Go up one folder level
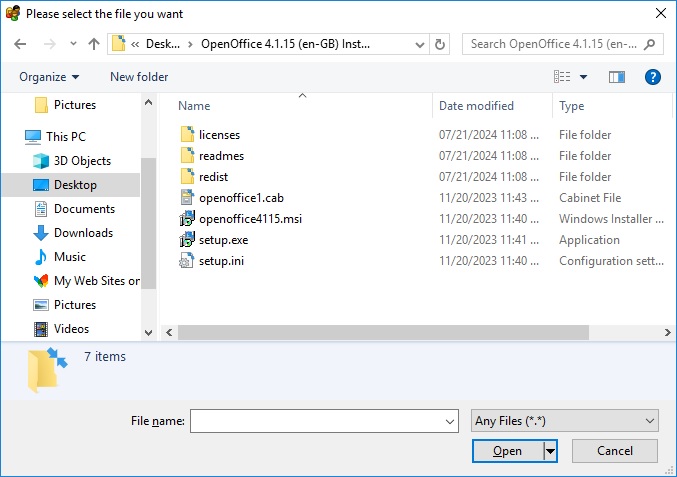The image size is (677, 477). pos(94,44)
